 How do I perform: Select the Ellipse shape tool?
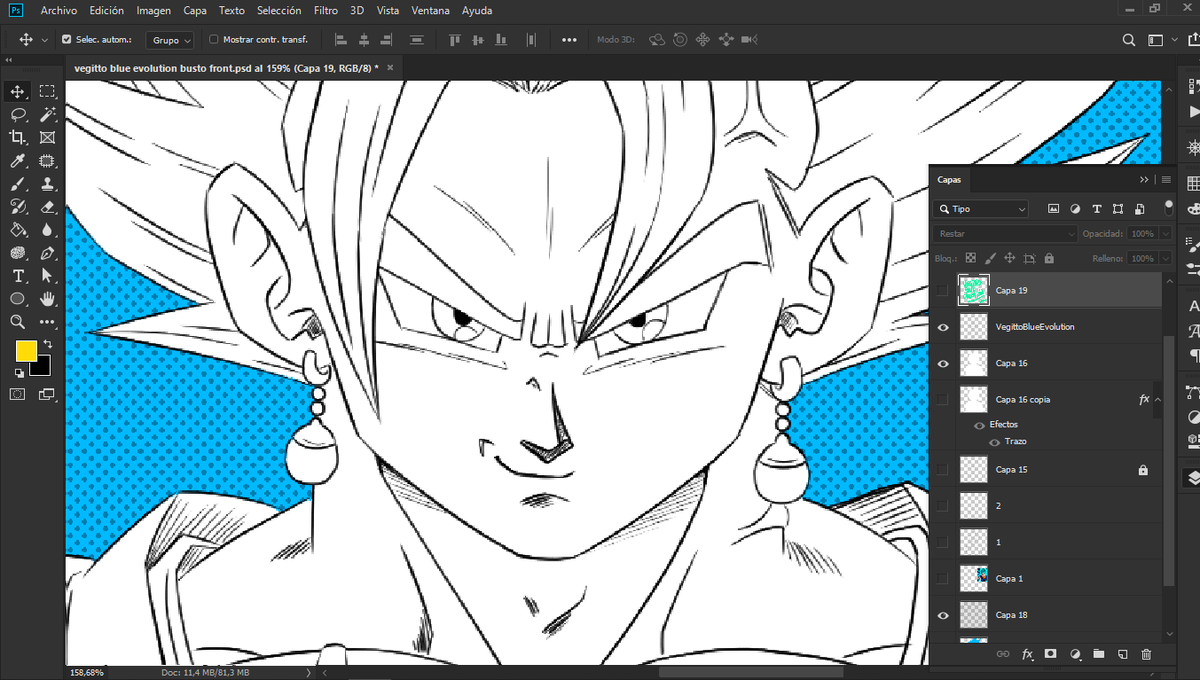tap(17, 299)
